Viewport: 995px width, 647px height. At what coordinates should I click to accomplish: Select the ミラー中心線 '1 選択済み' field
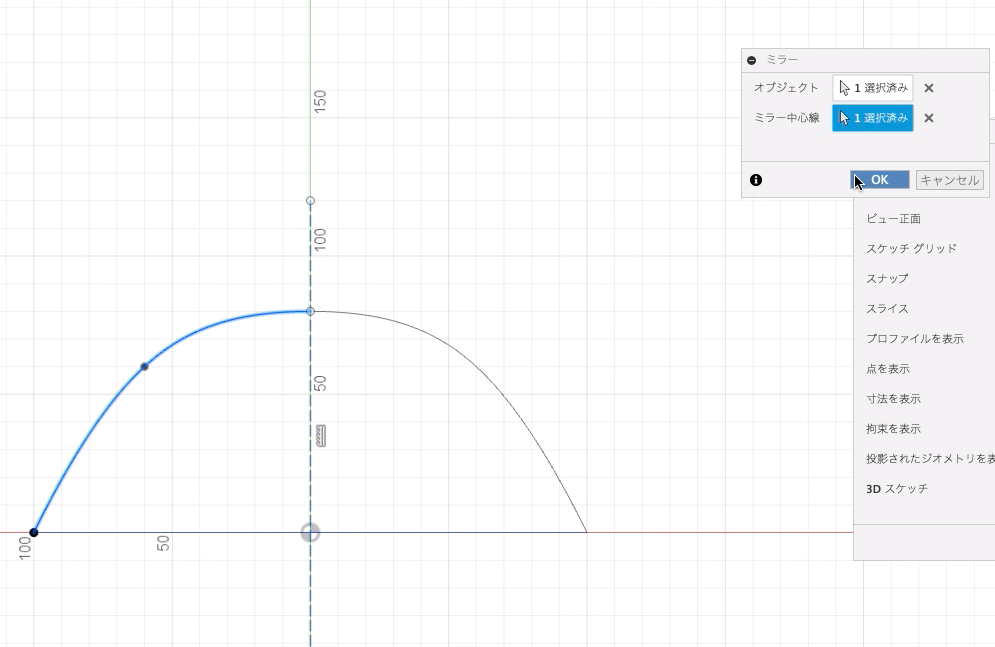coord(873,118)
